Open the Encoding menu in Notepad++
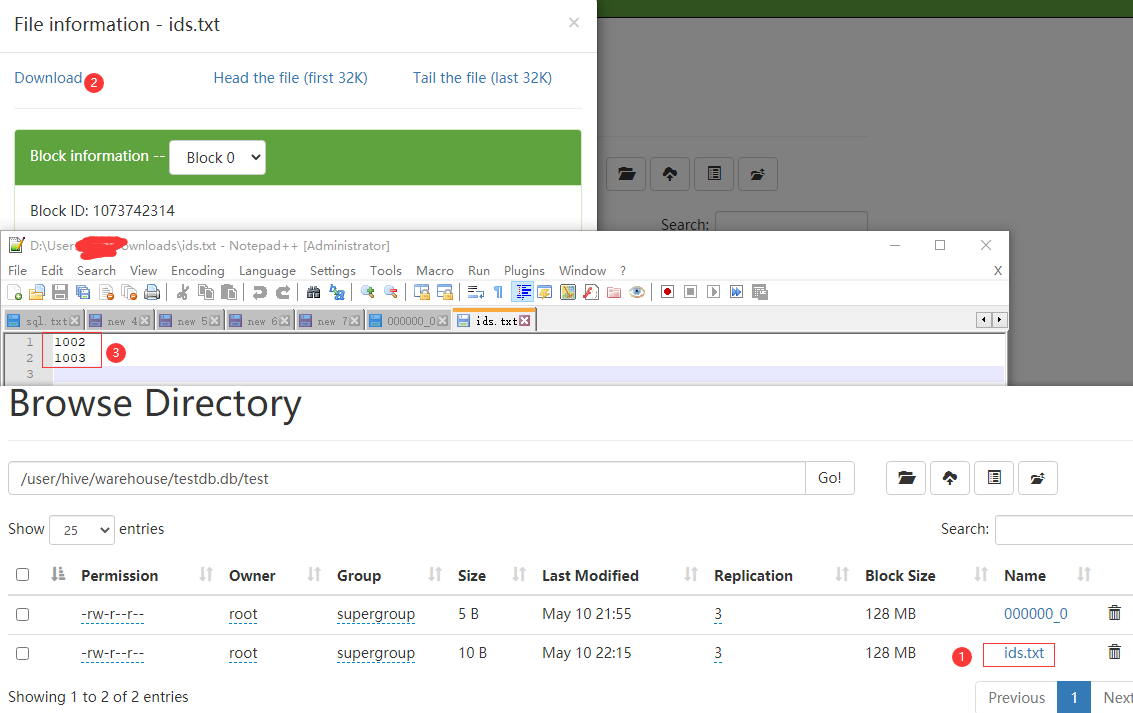The height and width of the screenshot is (713, 1133). coord(197,270)
